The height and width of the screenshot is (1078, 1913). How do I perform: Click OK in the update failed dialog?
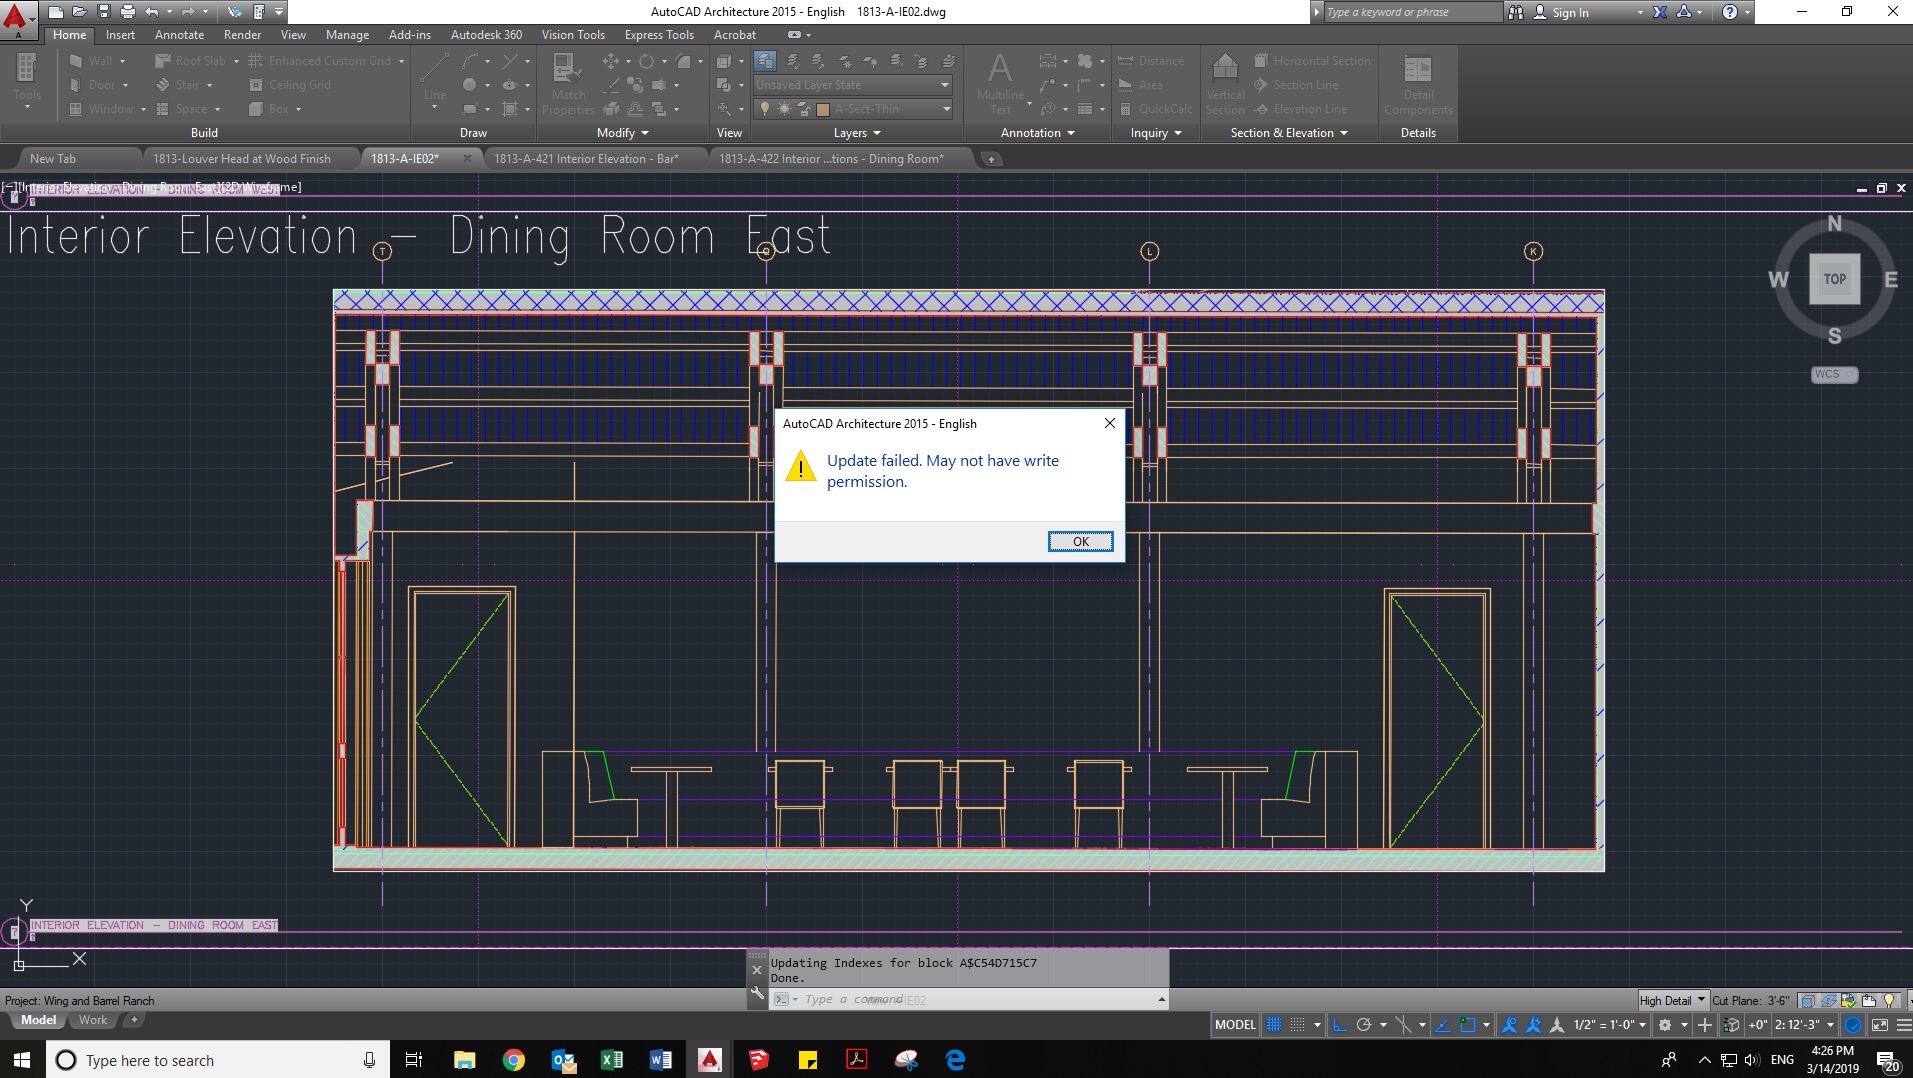[1080, 541]
